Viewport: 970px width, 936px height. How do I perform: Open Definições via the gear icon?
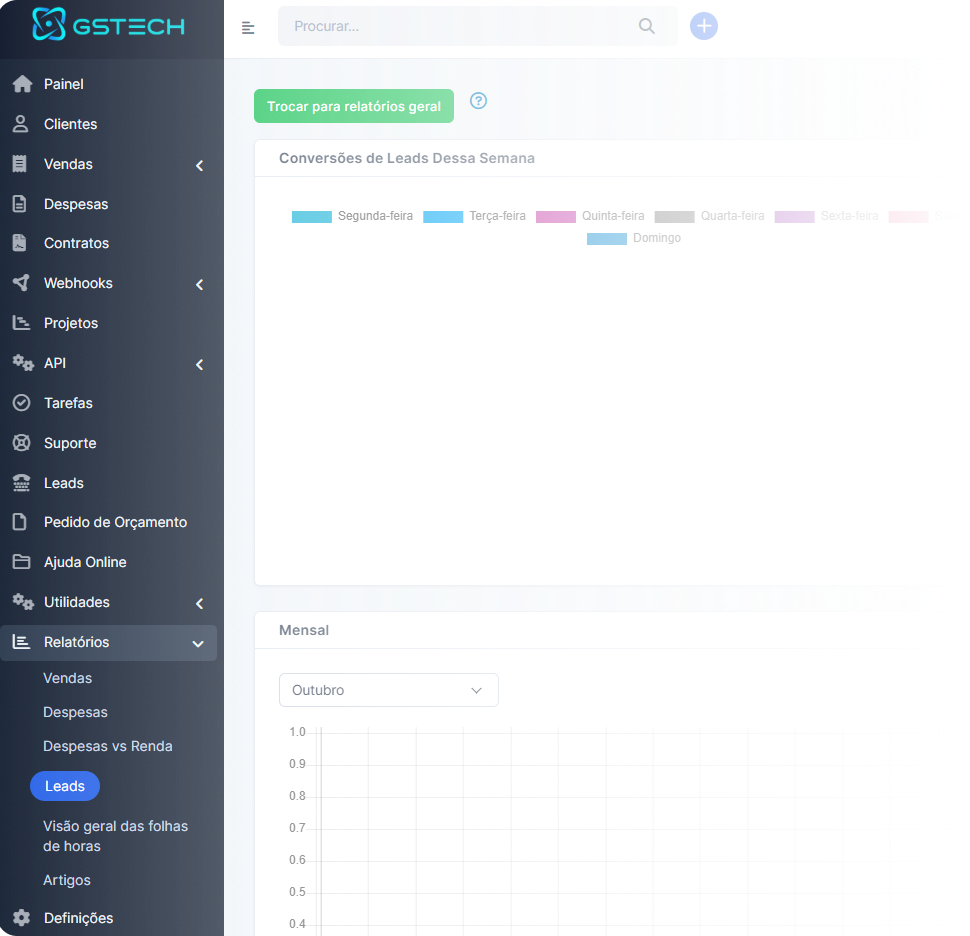click(22, 918)
